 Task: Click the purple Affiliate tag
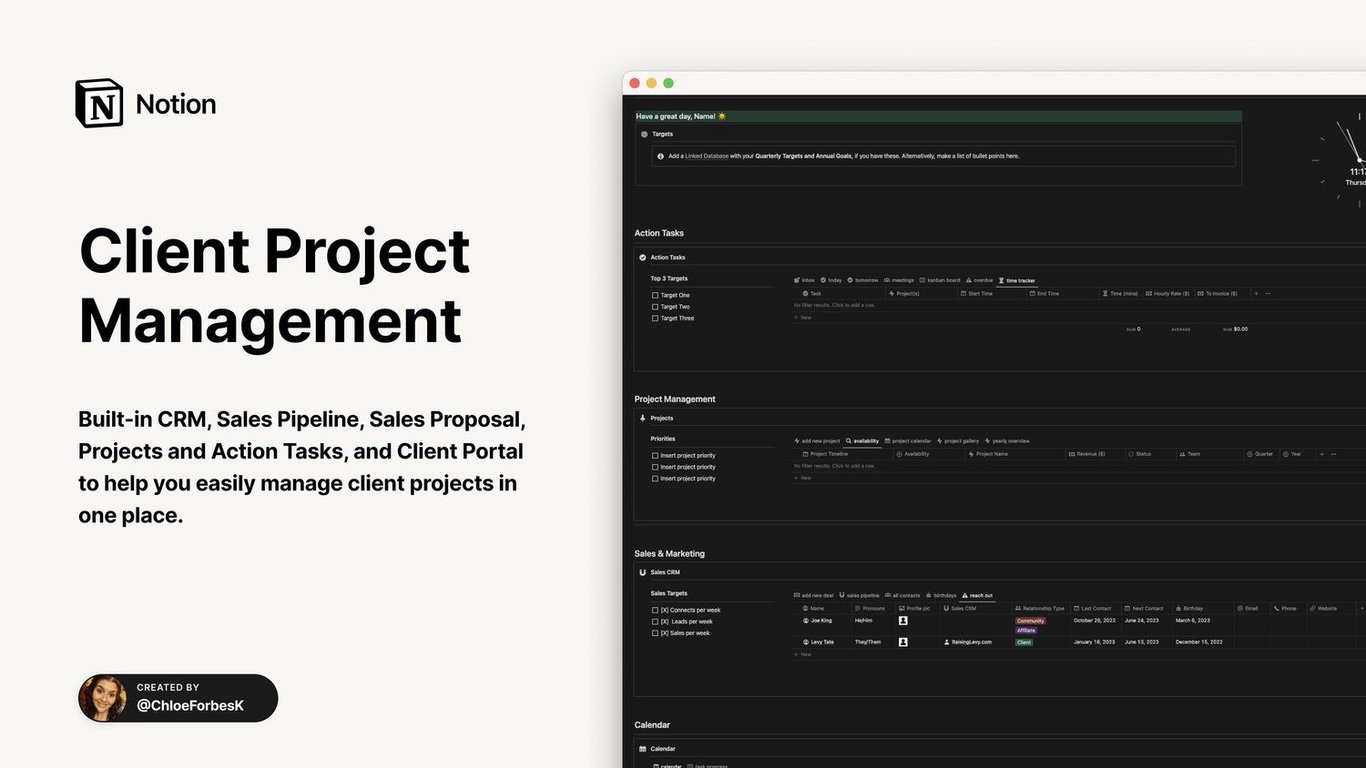click(x=1026, y=631)
